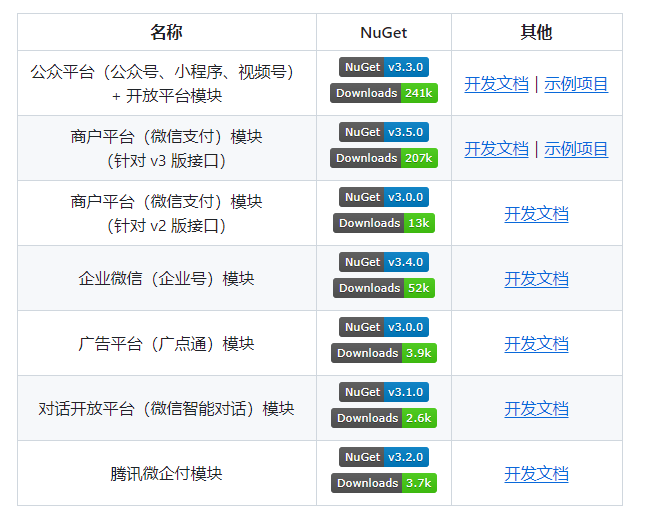Open 开发文档 link for 企业微信 row

(536, 279)
